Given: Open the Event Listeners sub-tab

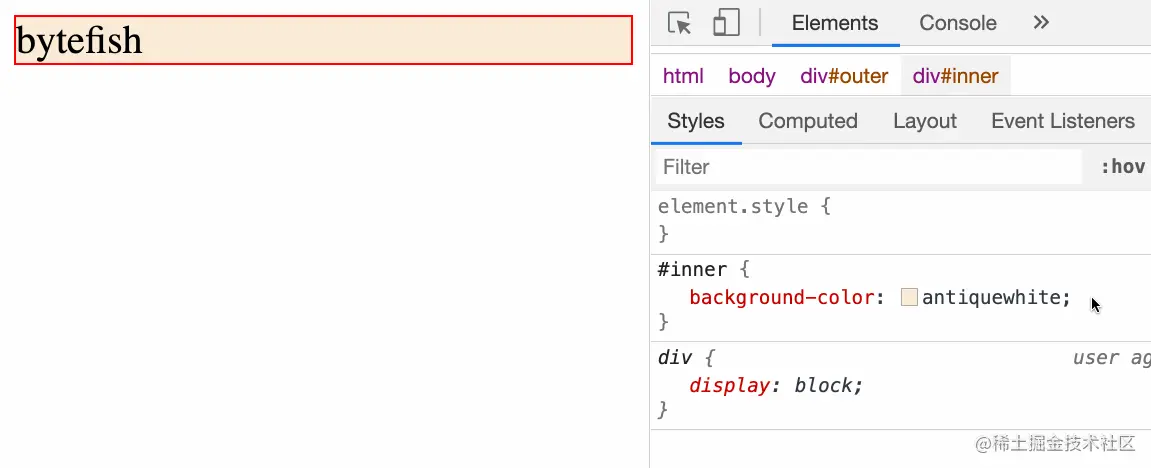Looking at the screenshot, I should (x=1063, y=121).
